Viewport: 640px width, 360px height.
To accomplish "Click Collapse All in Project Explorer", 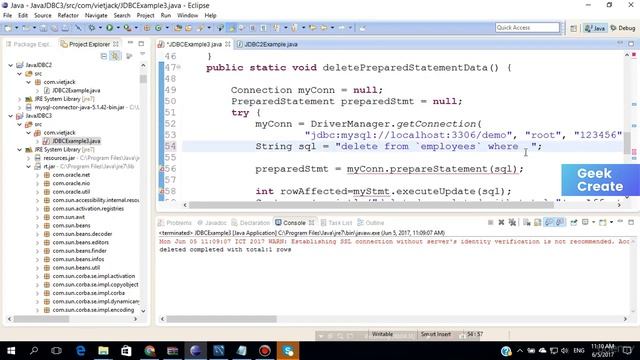I will 104,56.
